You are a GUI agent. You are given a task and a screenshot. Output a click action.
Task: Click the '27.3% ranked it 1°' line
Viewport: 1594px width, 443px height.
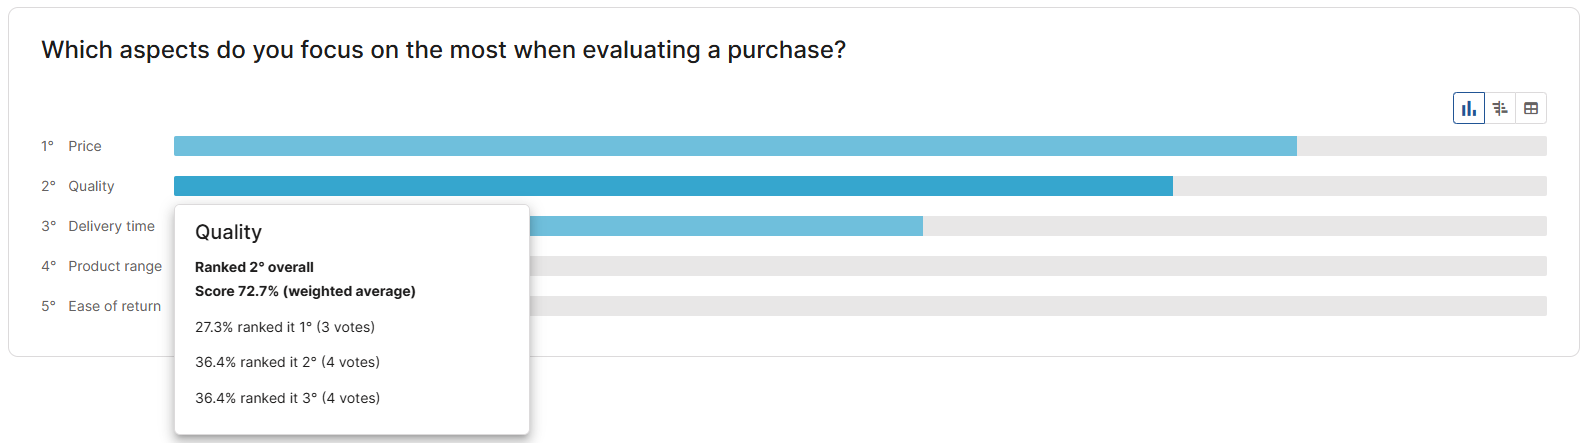coord(285,327)
